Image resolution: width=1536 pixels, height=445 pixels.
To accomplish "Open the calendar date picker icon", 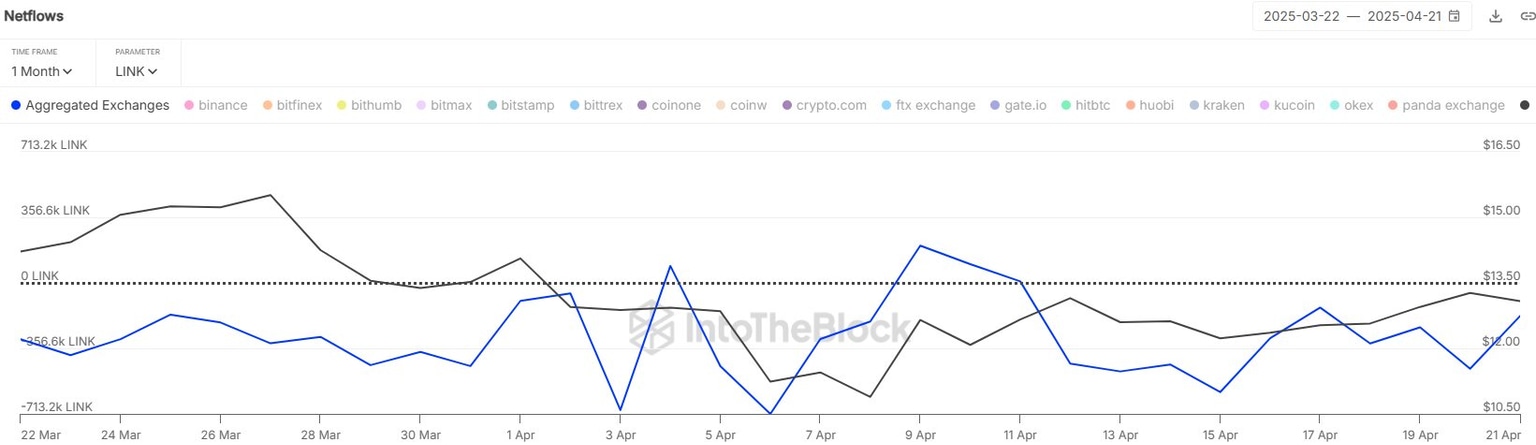I will 1454,16.
